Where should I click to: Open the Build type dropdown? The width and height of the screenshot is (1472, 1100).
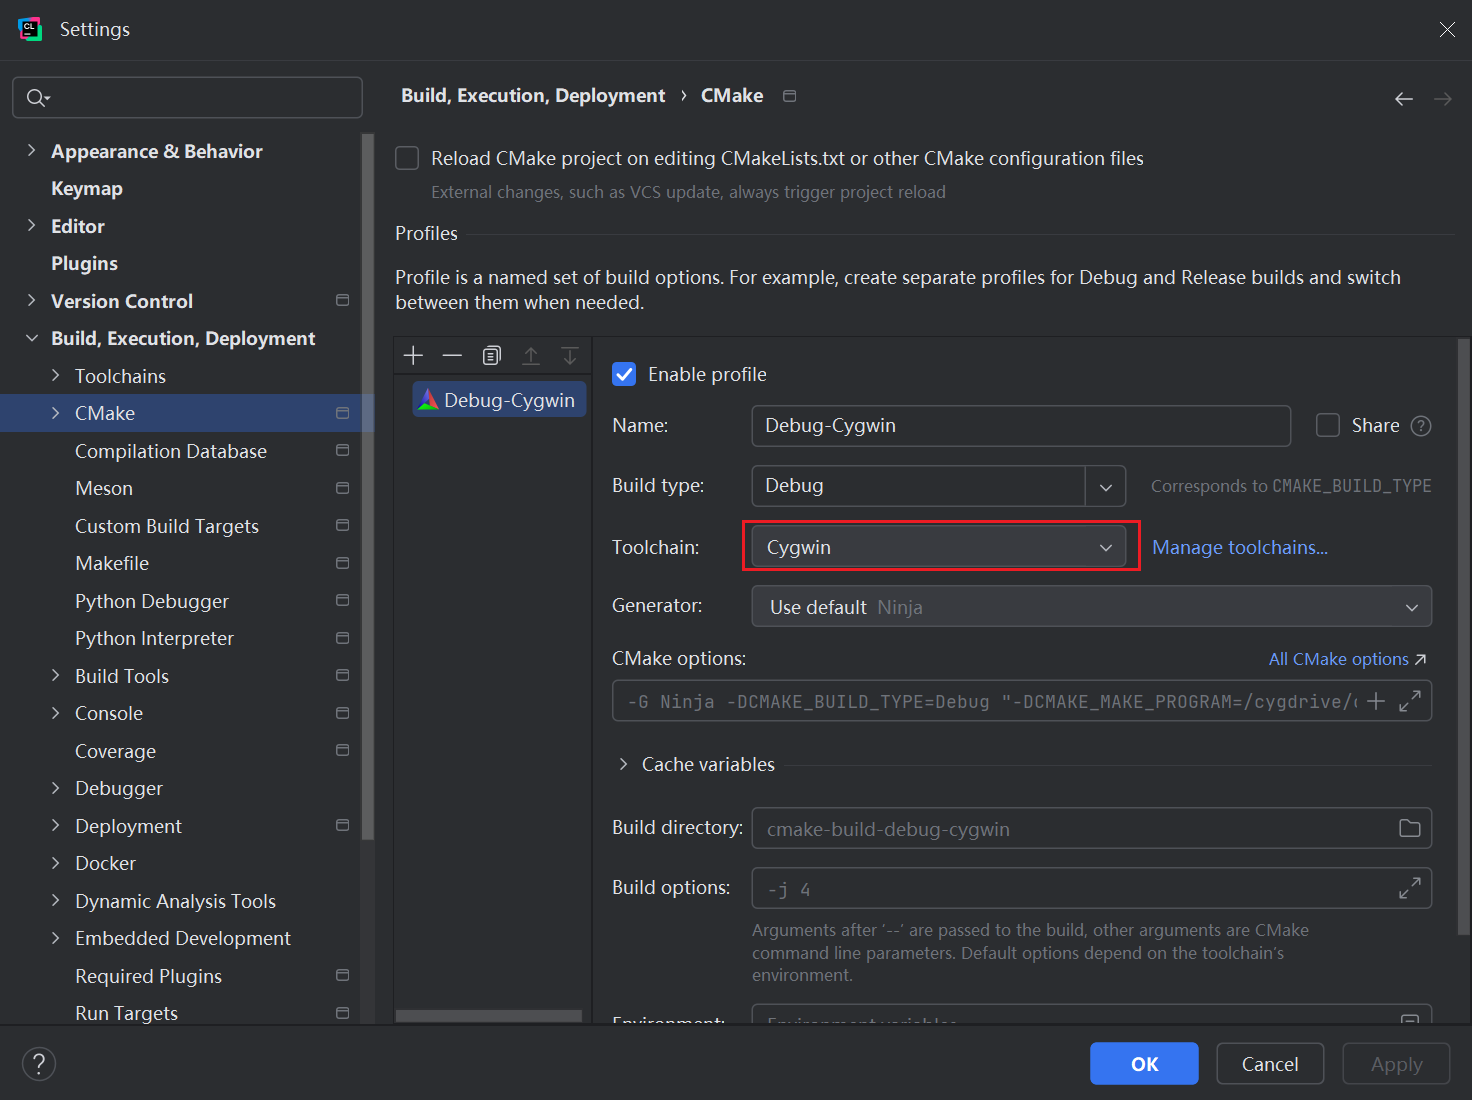(x=1105, y=486)
